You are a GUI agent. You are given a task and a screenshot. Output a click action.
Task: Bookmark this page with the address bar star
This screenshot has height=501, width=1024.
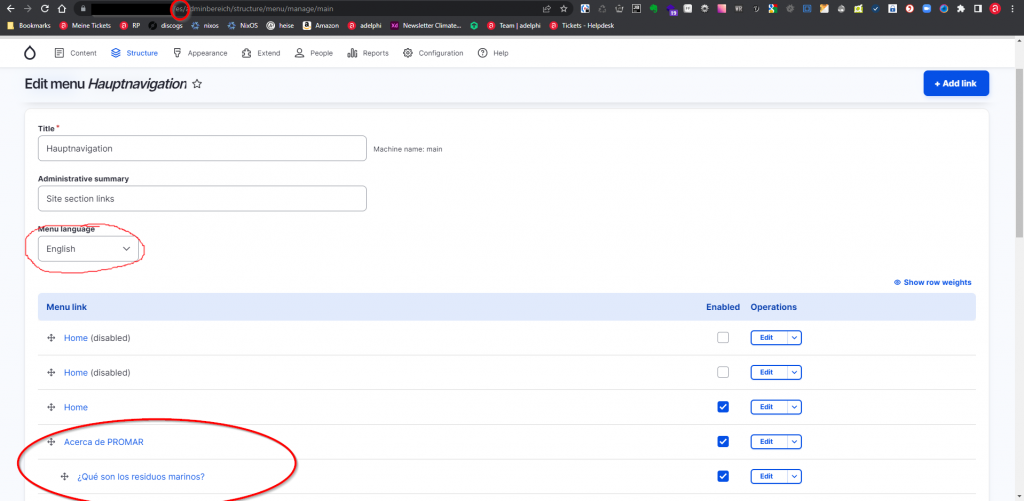(x=564, y=8)
